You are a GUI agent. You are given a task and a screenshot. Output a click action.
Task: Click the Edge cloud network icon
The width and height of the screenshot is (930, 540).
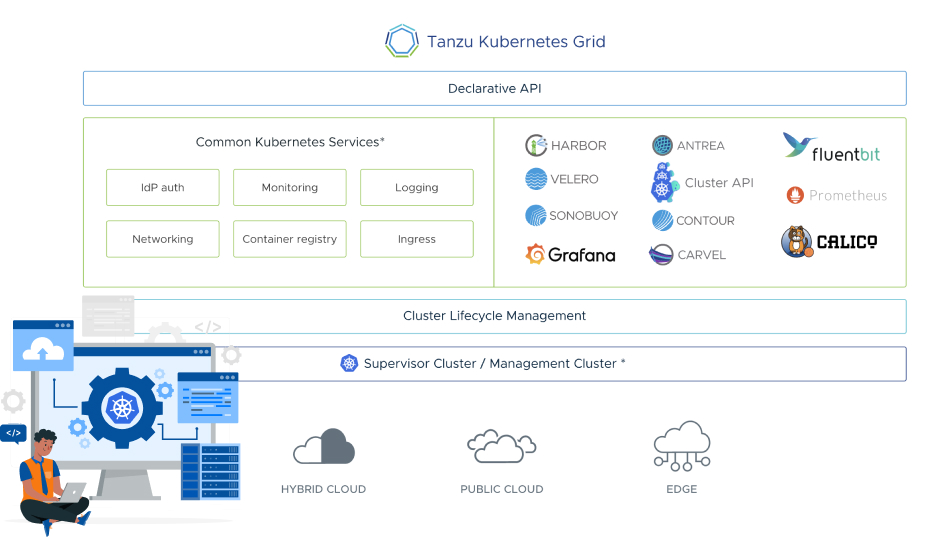[x=682, y=446]
